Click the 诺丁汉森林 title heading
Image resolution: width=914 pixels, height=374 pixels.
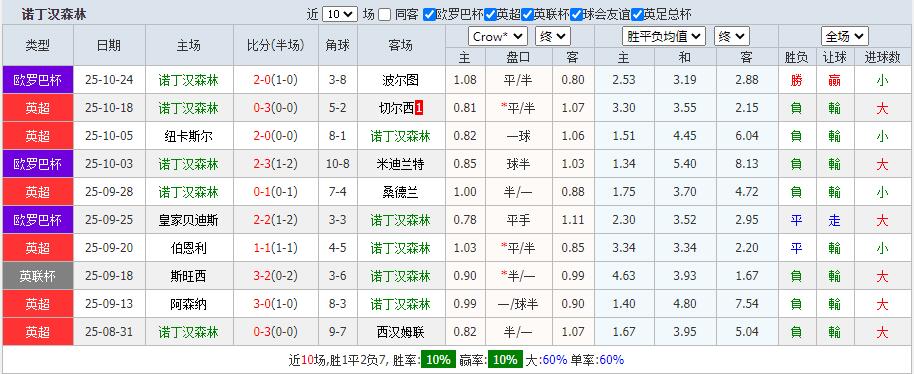54,14
